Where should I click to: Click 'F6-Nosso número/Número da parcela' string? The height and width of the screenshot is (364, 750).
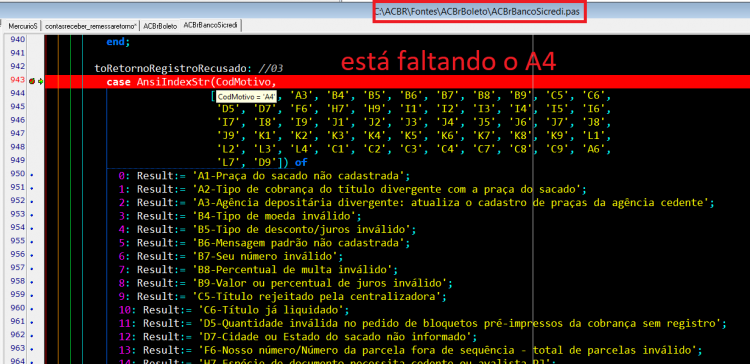click(x=447, y=350)
